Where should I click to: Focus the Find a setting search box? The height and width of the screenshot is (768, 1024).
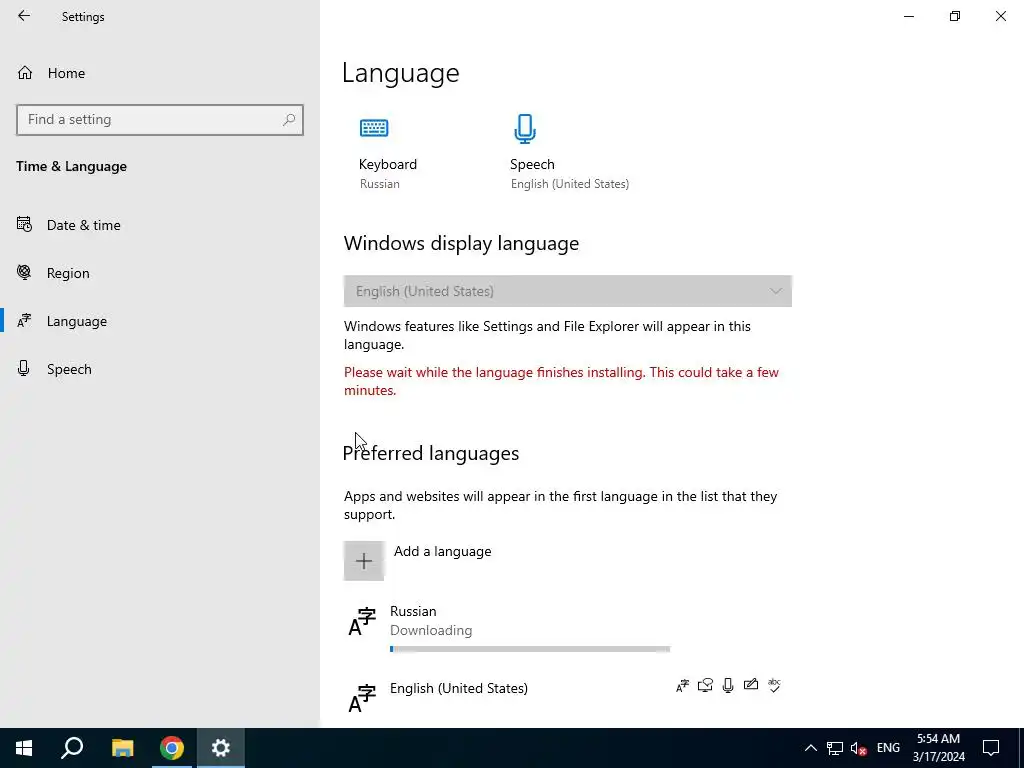tap(159, 120)
